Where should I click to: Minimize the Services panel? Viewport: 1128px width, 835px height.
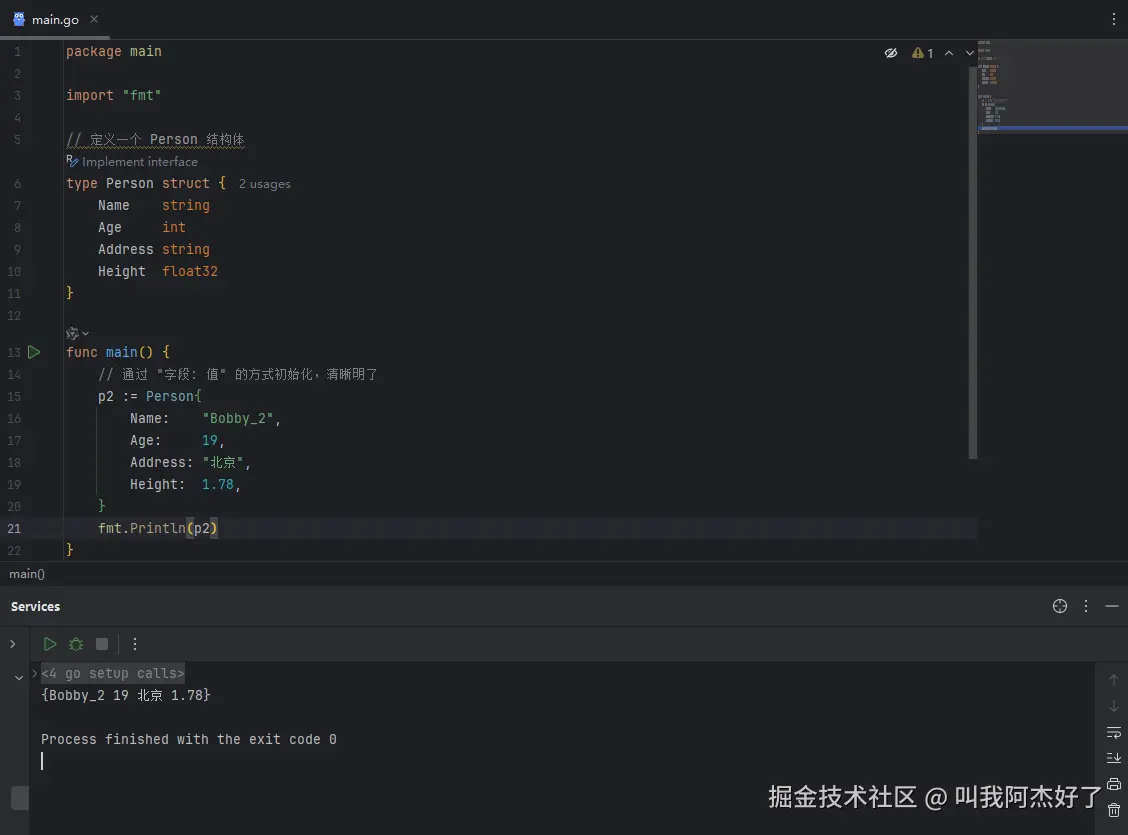[x=1111, y=606]
